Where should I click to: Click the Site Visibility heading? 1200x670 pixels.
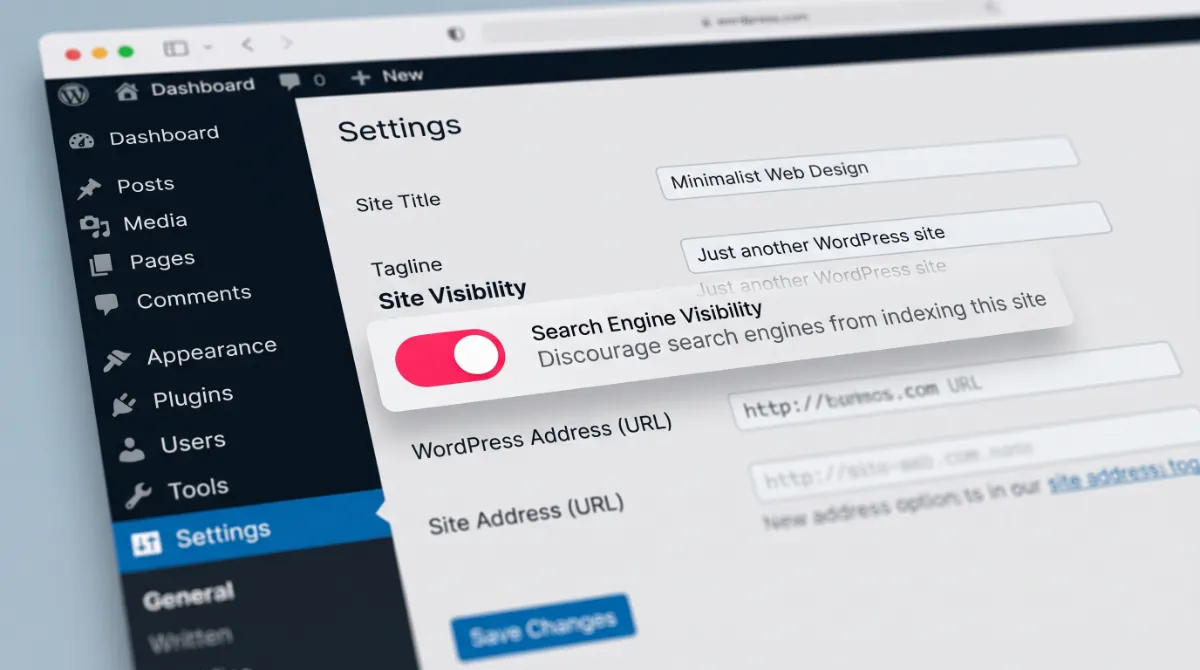[452, 294]
